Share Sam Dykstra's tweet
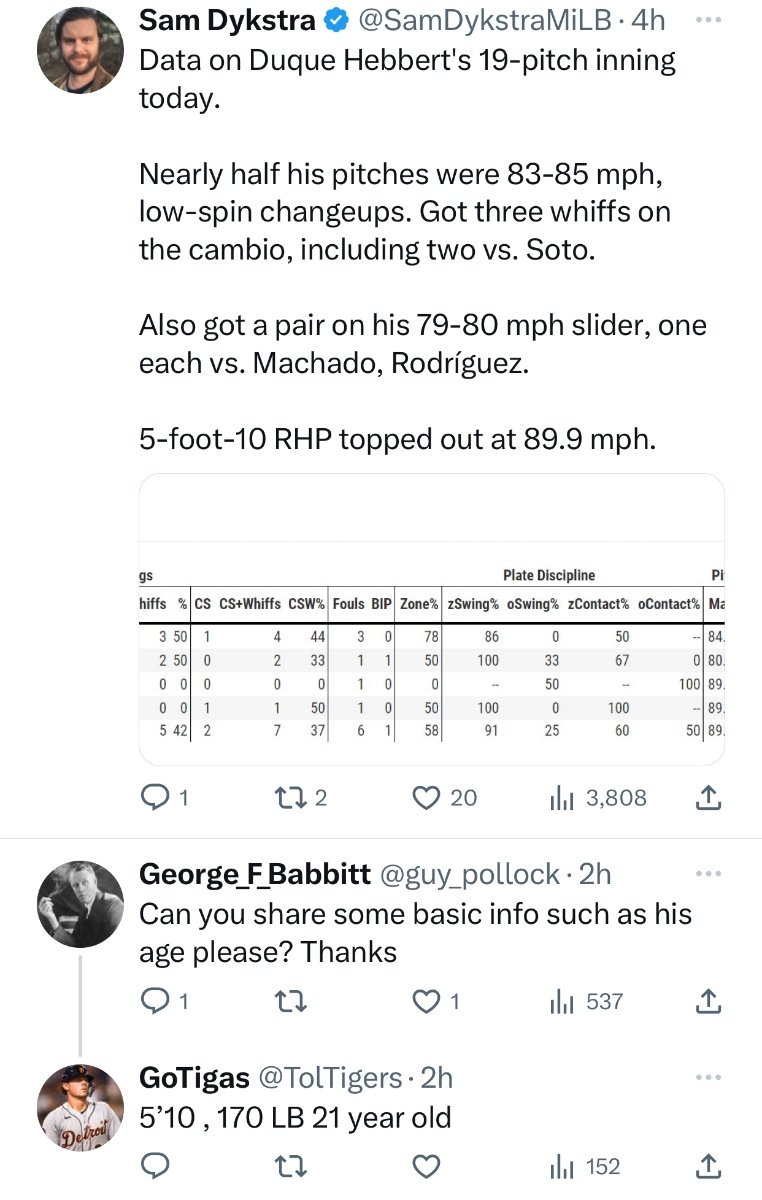762x1200 pixels. tap(707, 797)
